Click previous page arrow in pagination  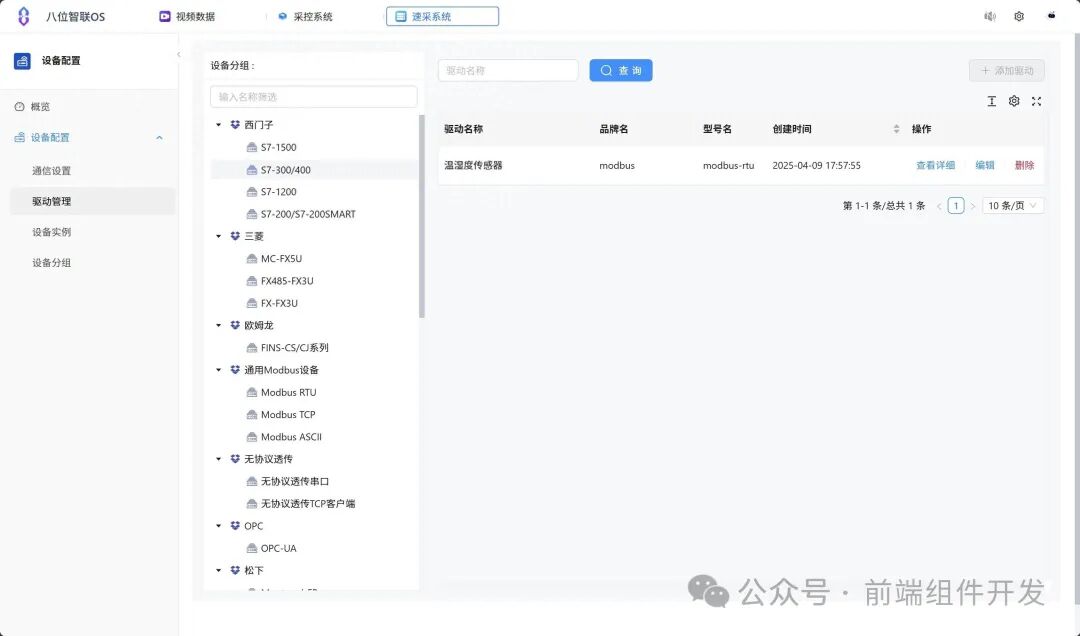pos(939,206)
